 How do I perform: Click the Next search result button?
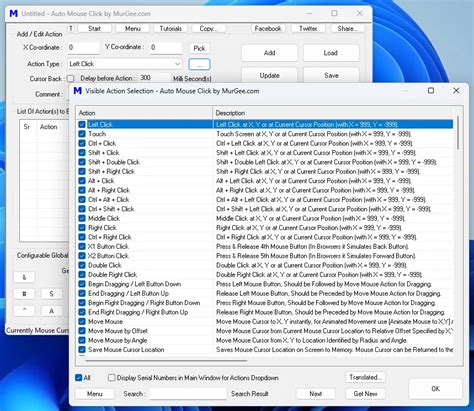[x=315, y=394]
